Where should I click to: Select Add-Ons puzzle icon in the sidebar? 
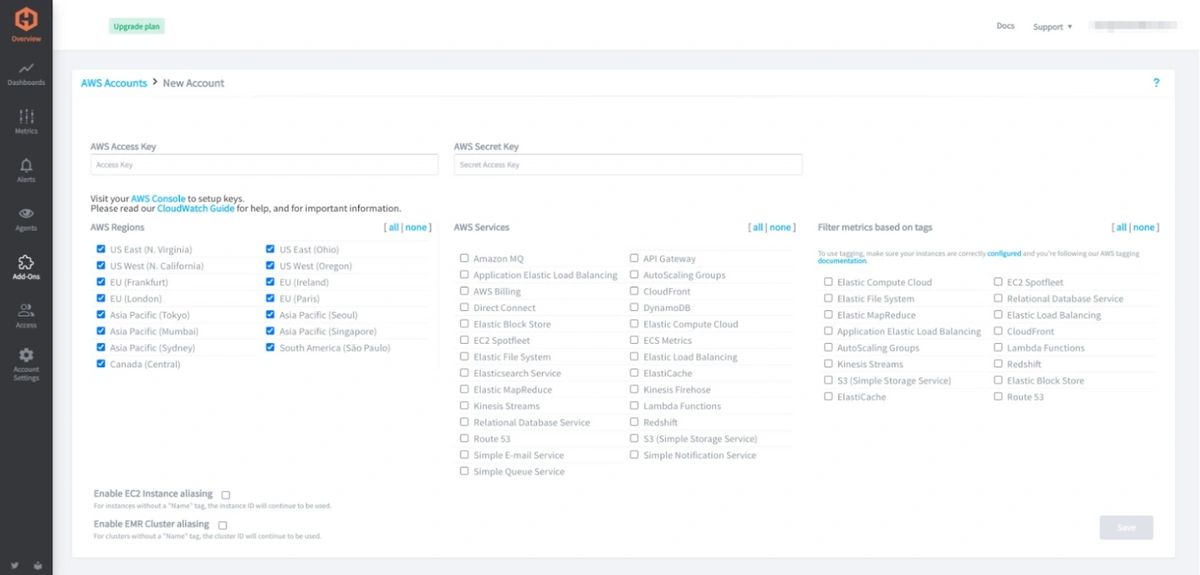tap(26, 267)
